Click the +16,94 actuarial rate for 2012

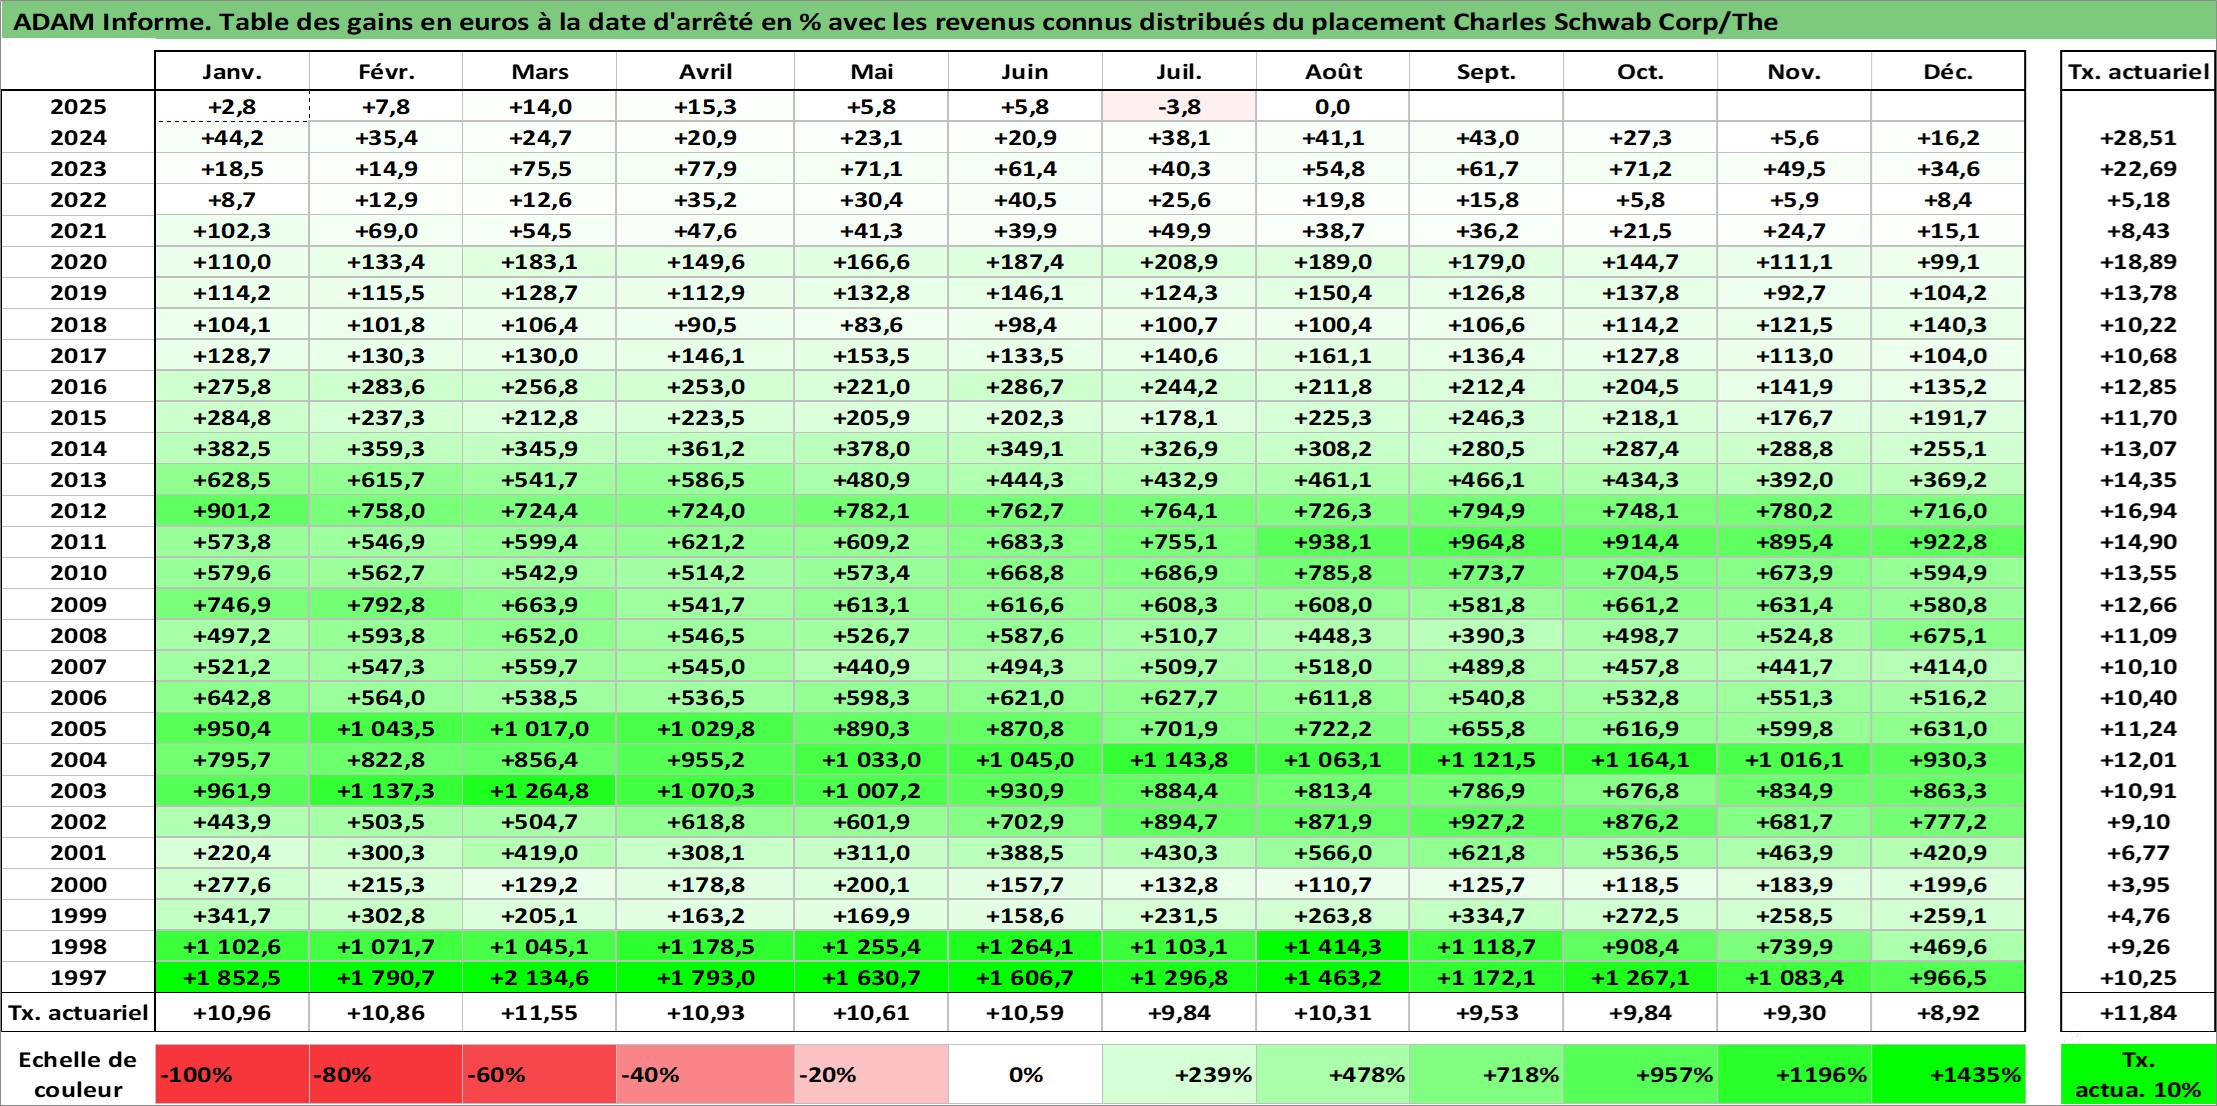[2138, 510]
